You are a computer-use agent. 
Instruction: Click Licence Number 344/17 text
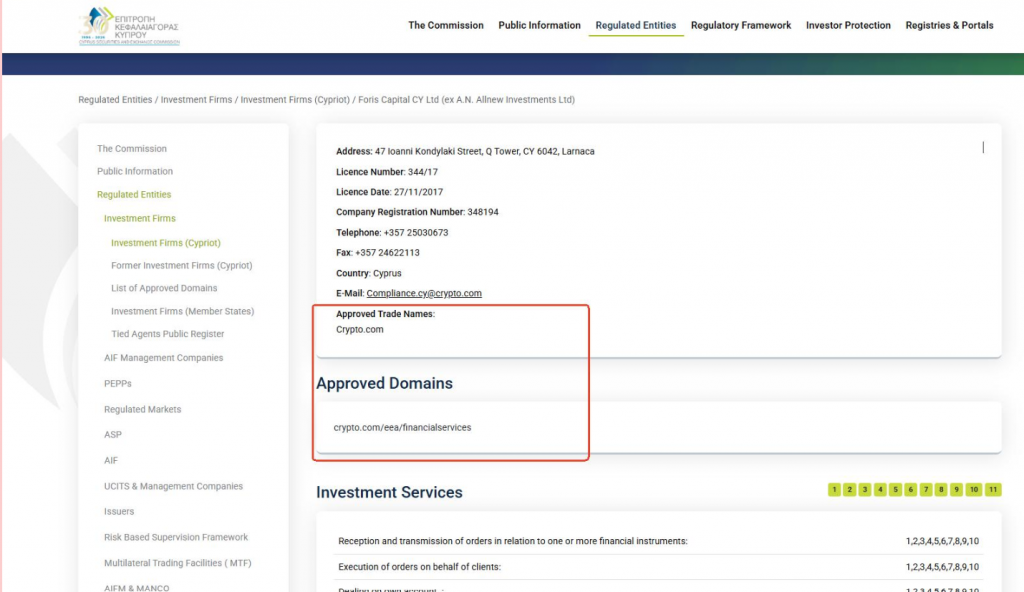387,172
